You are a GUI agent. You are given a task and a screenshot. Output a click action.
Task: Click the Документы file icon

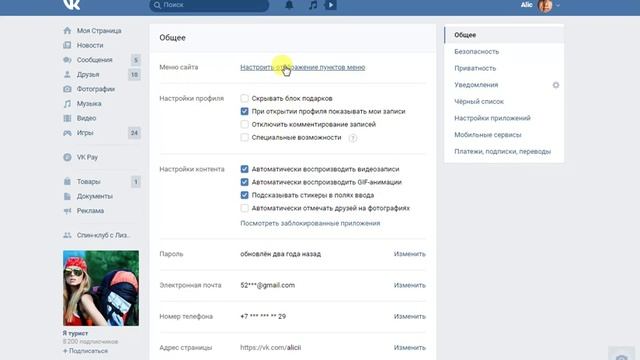pyautogui.click(x=67, y=196)
